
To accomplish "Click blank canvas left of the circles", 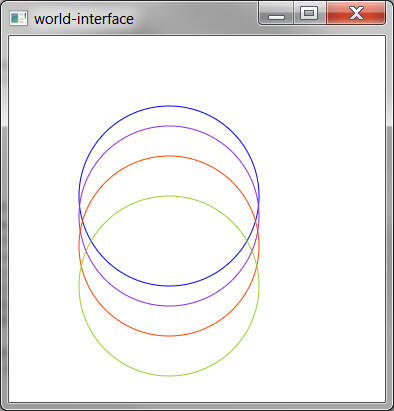I will 43,217.
